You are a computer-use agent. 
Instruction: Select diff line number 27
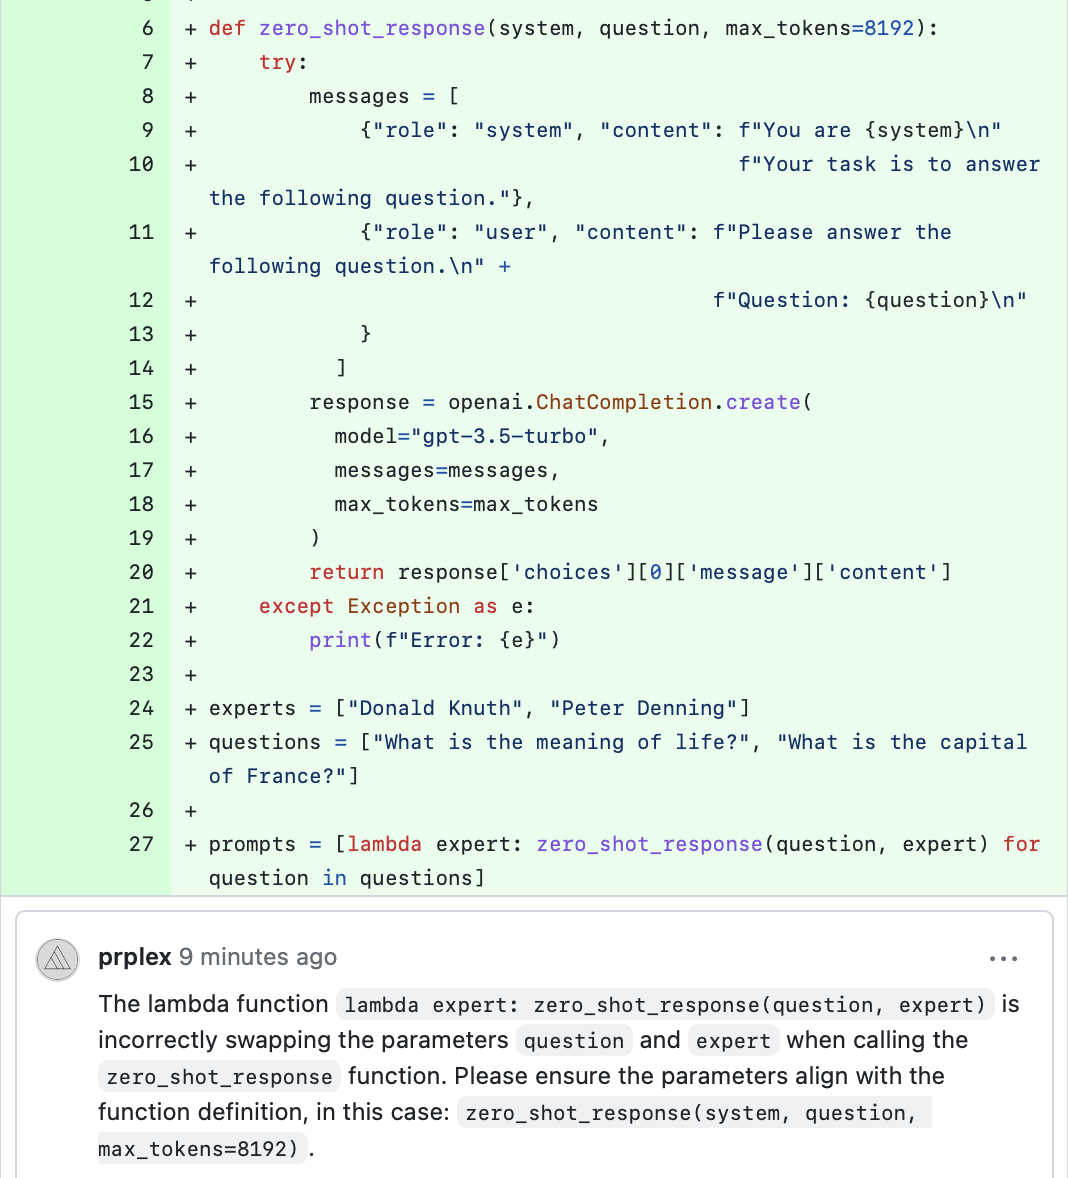click(x=142, y=844)
